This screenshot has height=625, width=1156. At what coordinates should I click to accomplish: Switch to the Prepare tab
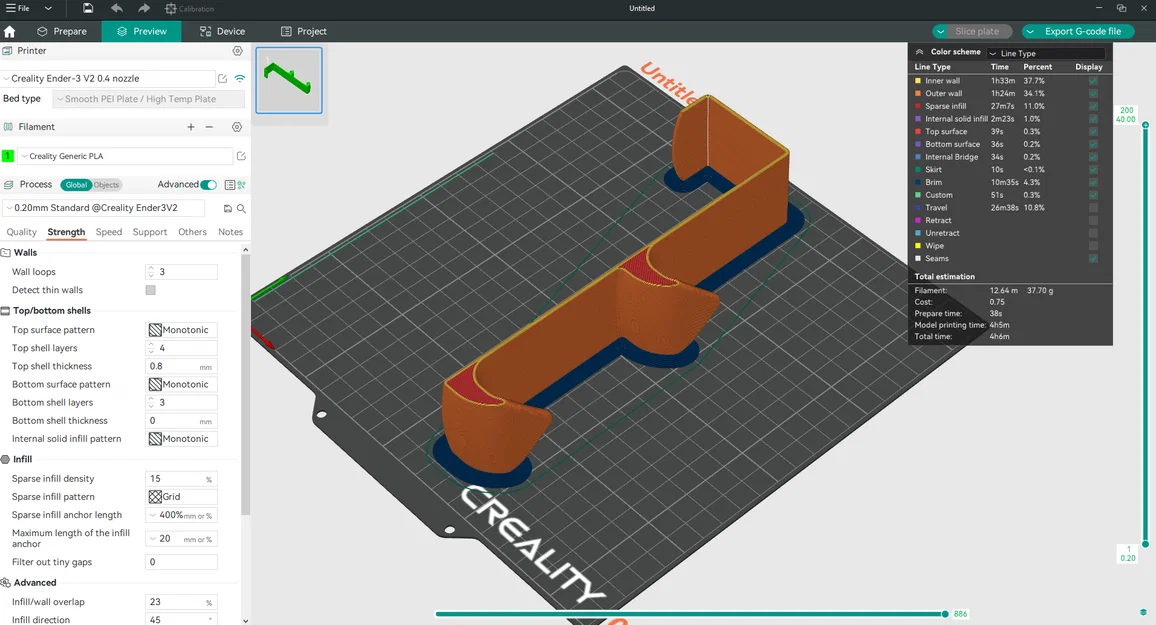coord(62,31)
